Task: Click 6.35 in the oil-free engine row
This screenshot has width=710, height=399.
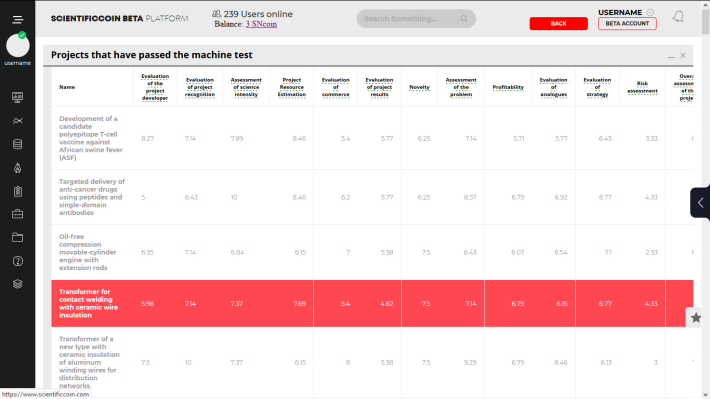Action: [x=147, y=252]
